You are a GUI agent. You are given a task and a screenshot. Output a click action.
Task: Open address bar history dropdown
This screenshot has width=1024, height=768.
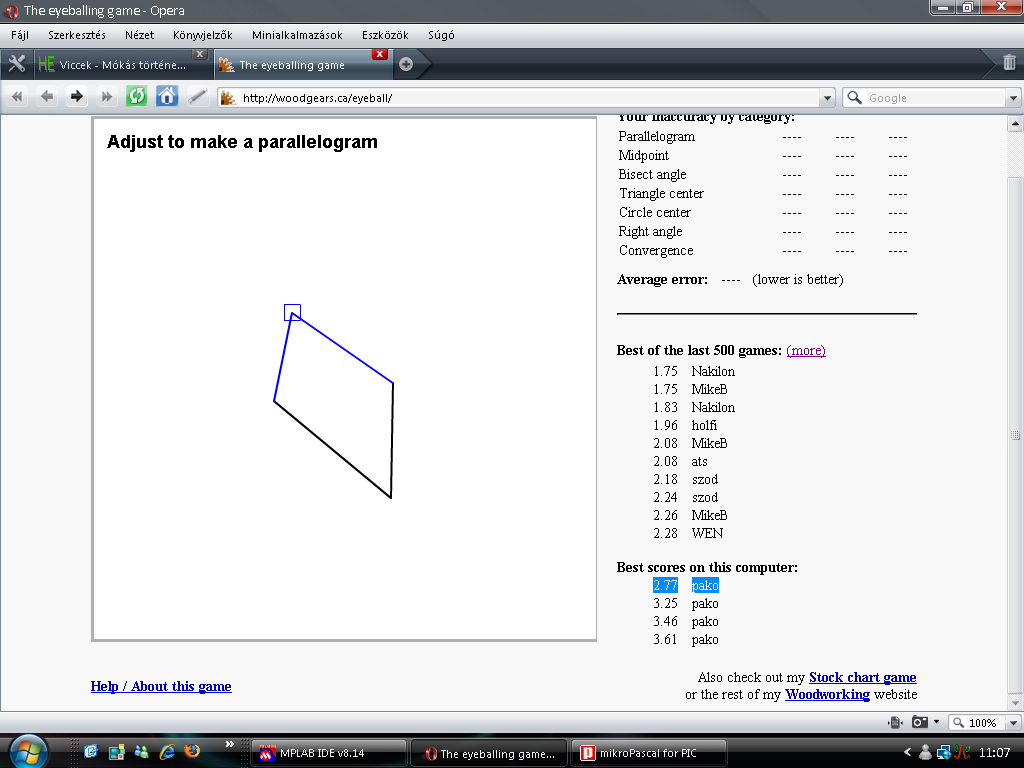coord(827,98)
